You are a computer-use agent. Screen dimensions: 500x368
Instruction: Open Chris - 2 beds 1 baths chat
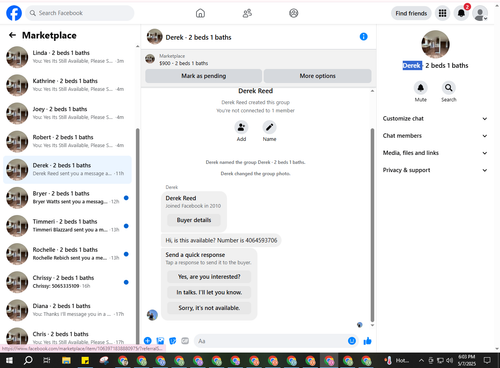click(x=67, y=337)
